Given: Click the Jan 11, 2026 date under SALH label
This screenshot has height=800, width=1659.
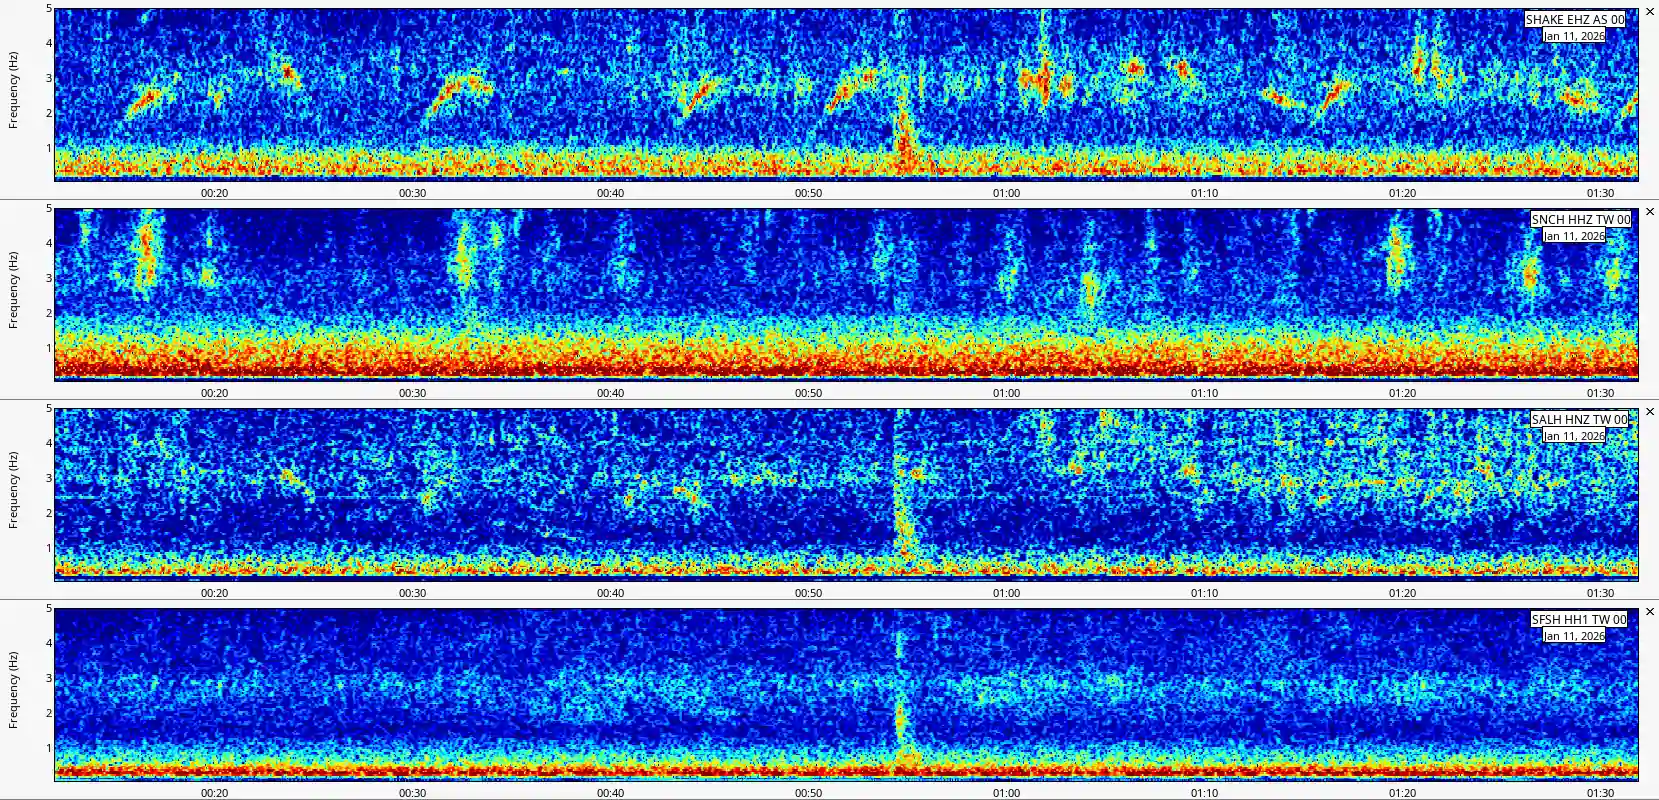Looking at the screenshot, I should (1574, 436).
